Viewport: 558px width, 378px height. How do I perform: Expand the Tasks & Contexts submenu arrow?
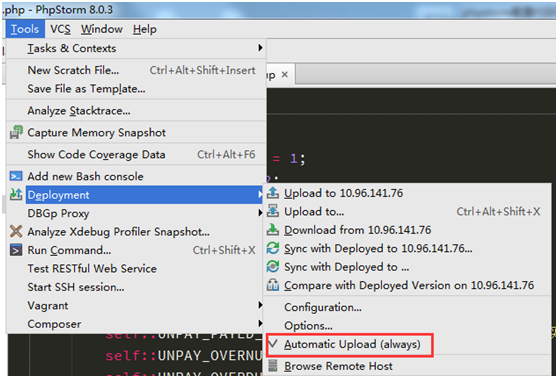[x=260, y=48]
